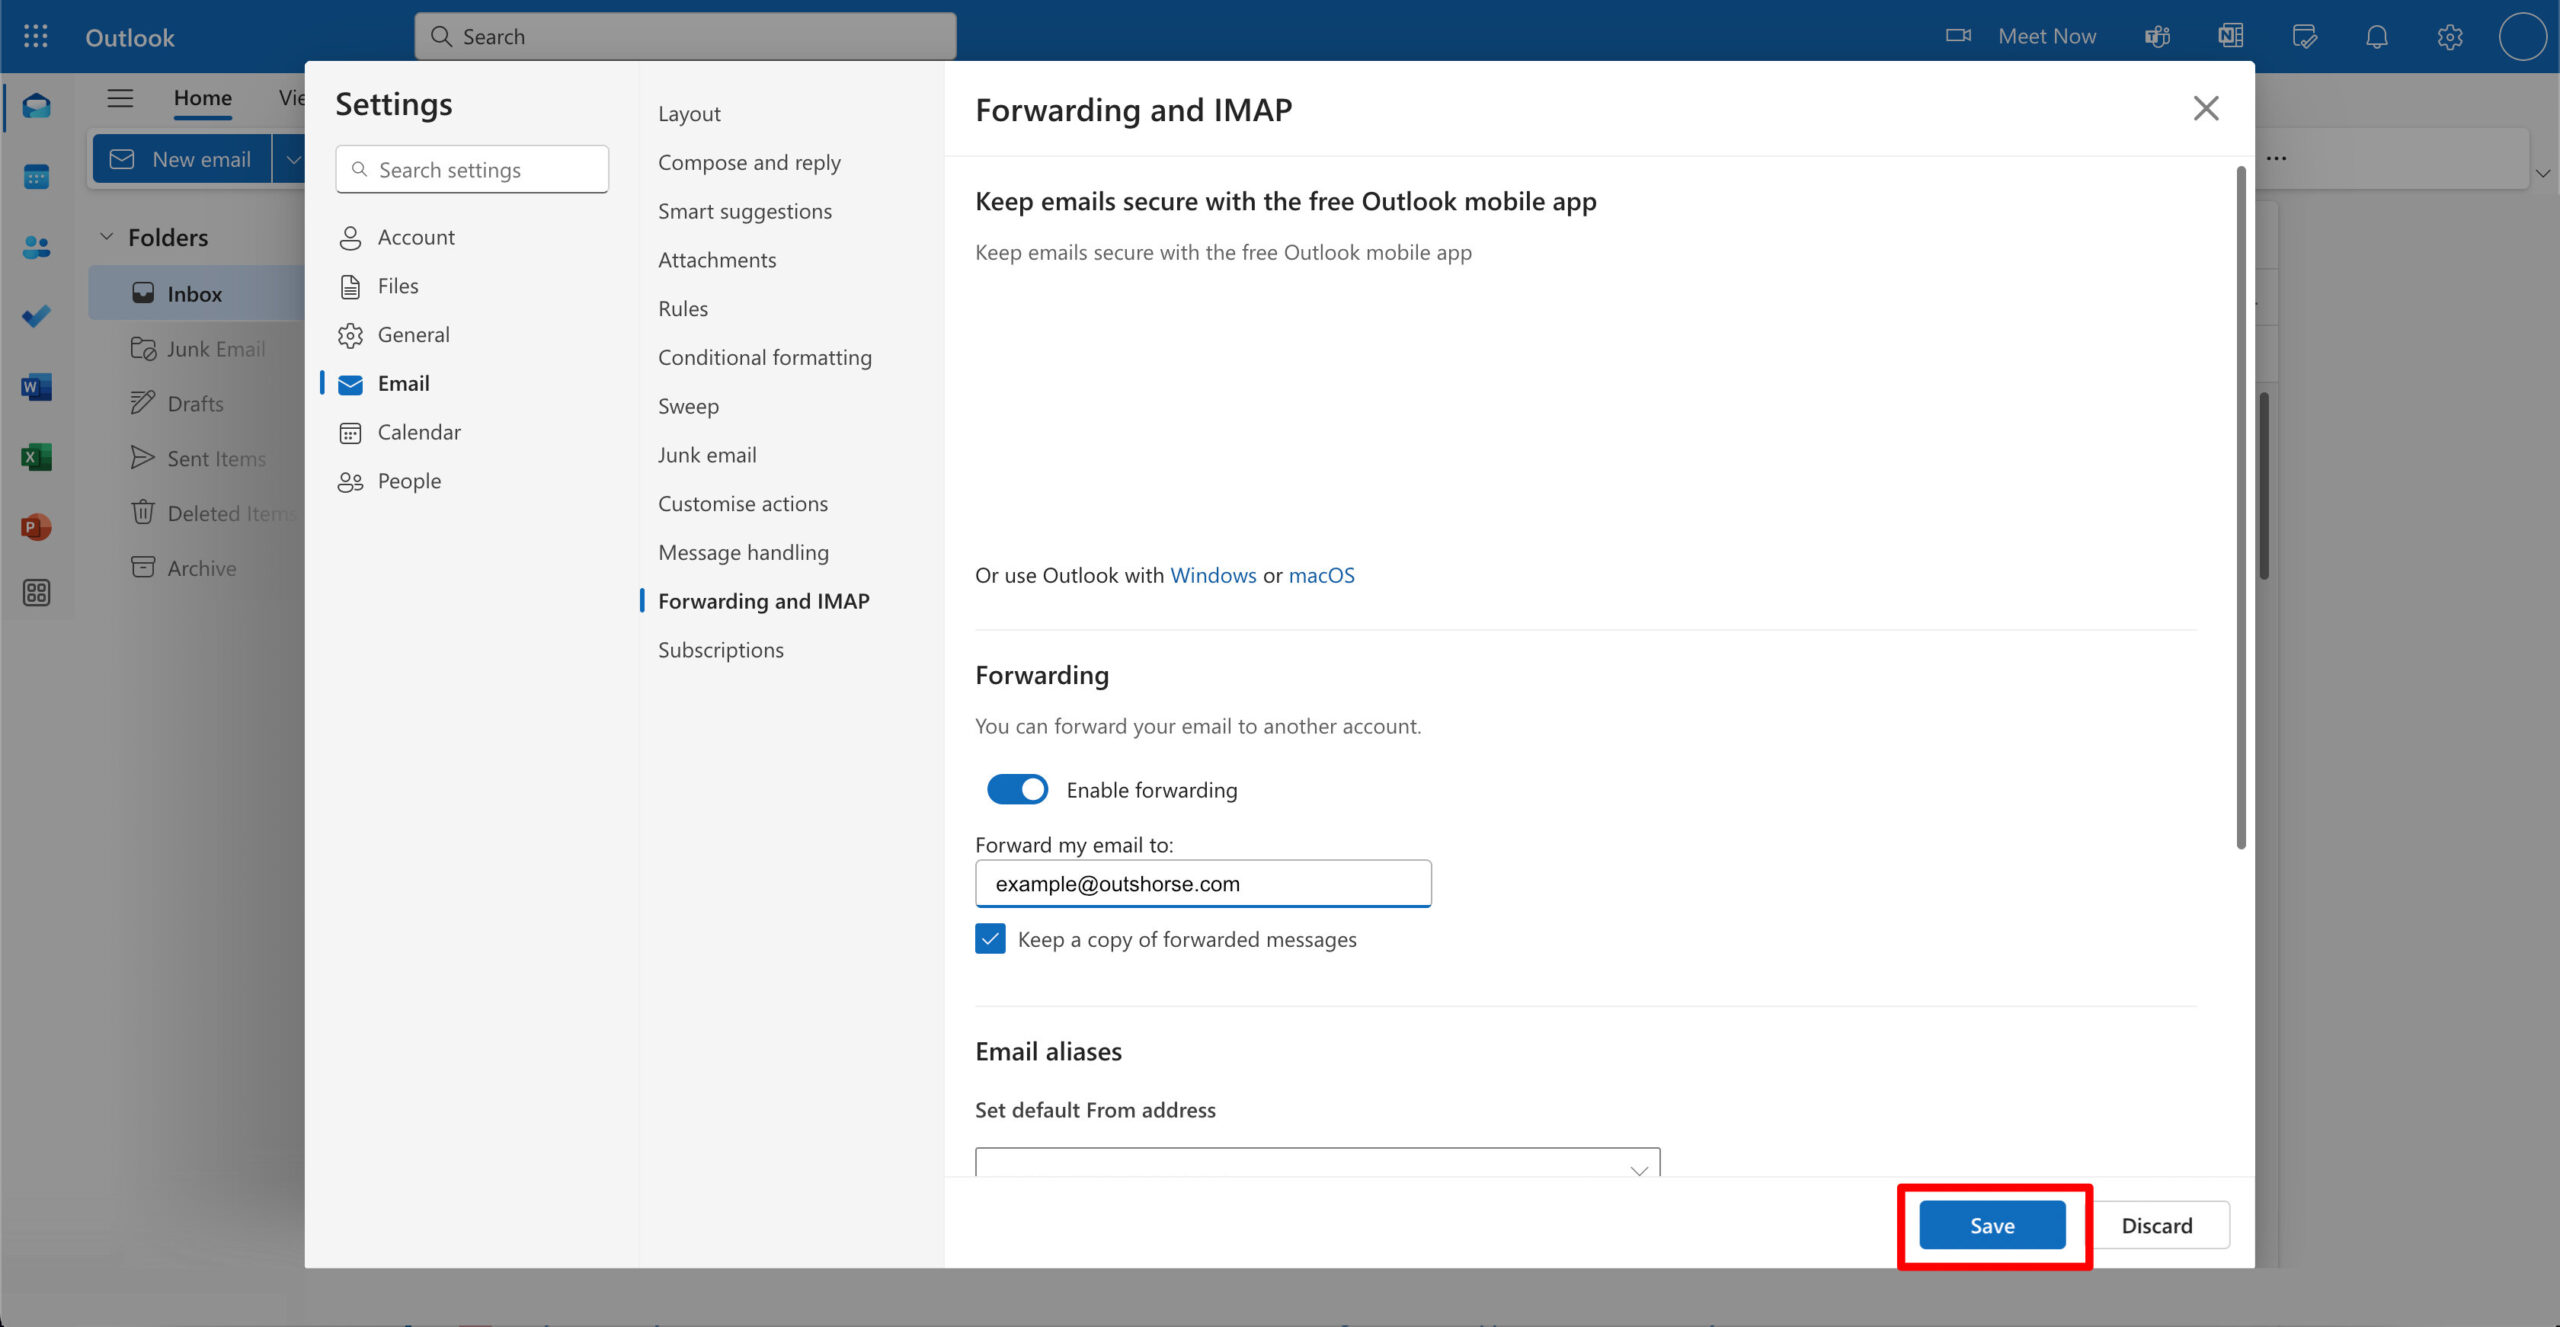
Task: Launch PowerPoint from the left rail
Action: coord(37,527)
